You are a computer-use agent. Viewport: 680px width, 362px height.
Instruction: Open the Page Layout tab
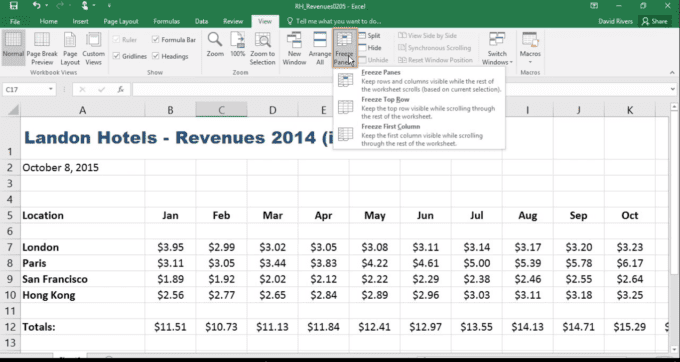(x=121, y=21)
